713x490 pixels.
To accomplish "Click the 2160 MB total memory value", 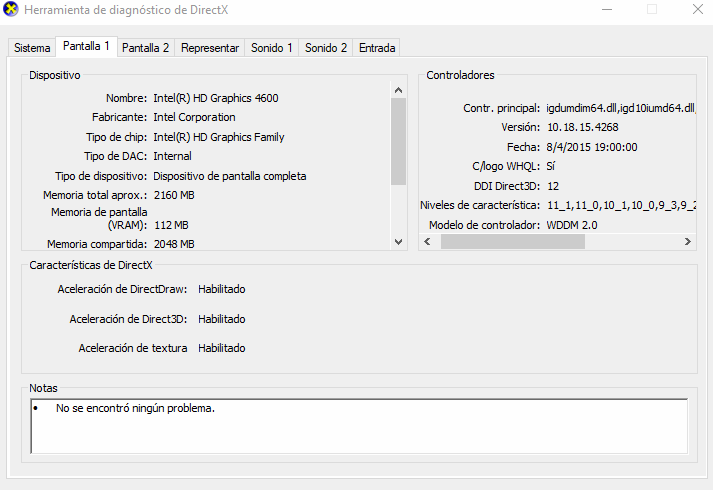I will (x=174, y=195).
